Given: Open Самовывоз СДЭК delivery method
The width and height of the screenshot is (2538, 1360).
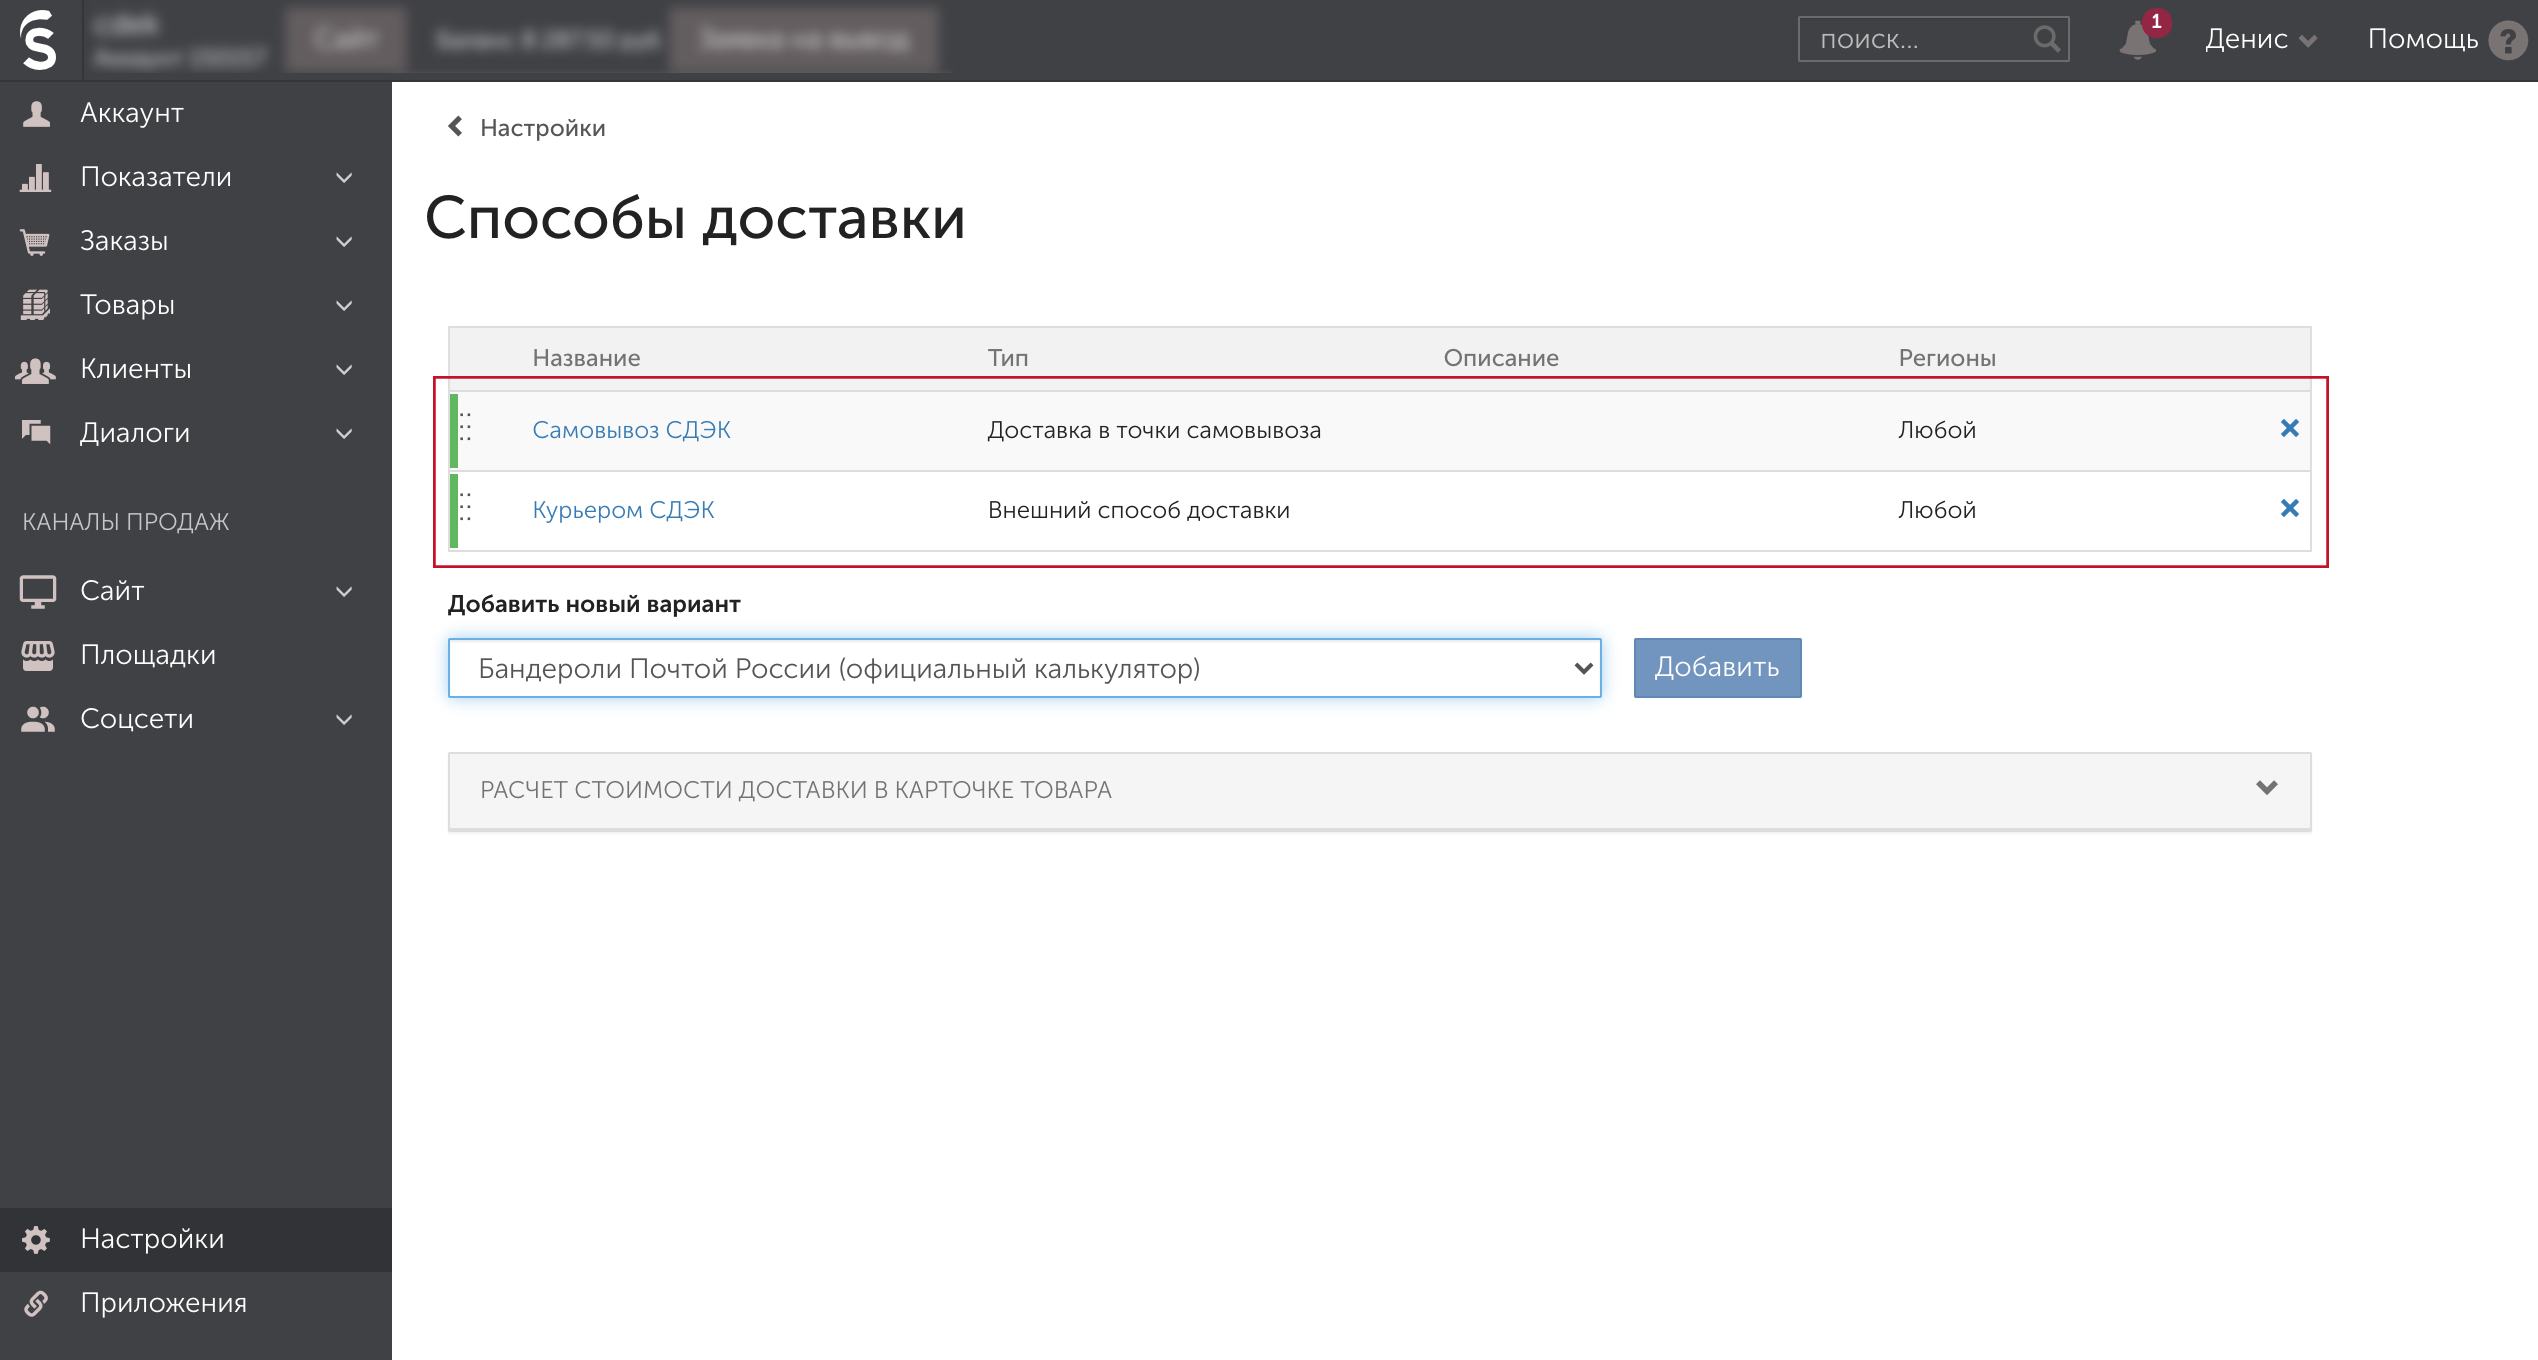Looking at the screenshot, I should click(632, 429).
